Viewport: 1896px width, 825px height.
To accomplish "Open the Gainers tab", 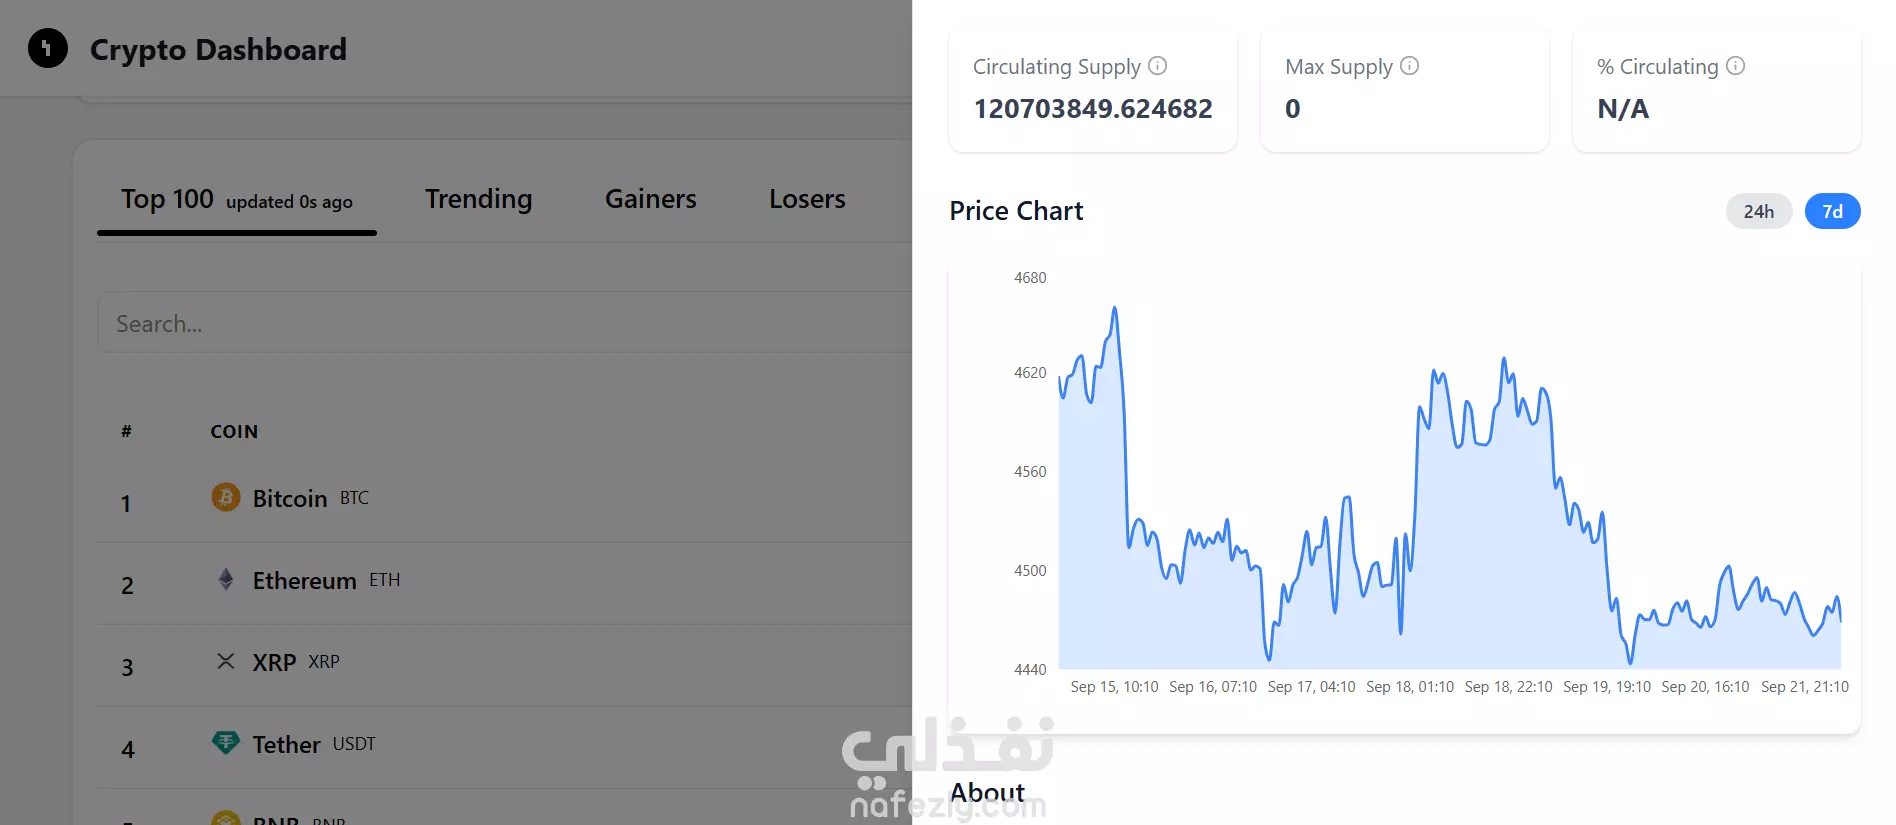I will pos(650,199).
